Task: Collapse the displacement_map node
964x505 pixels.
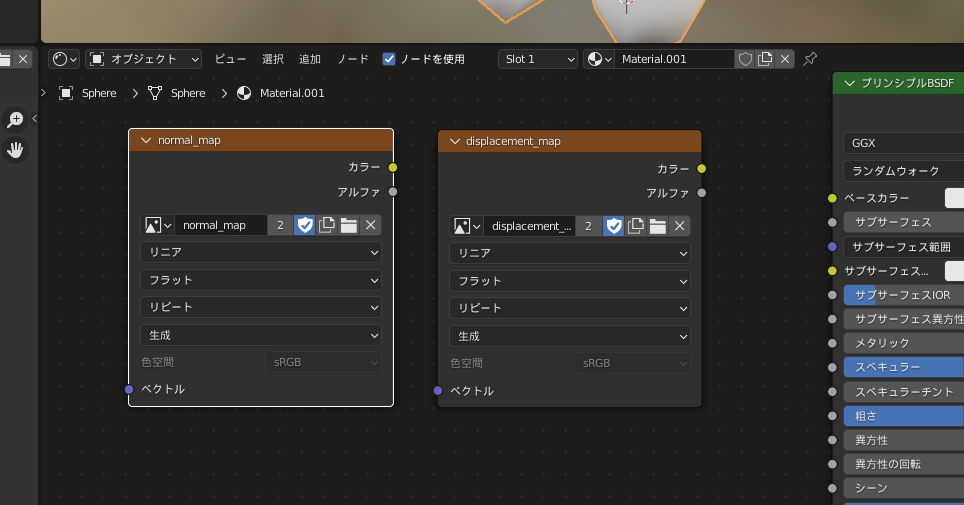Action: tap(455, 141)
